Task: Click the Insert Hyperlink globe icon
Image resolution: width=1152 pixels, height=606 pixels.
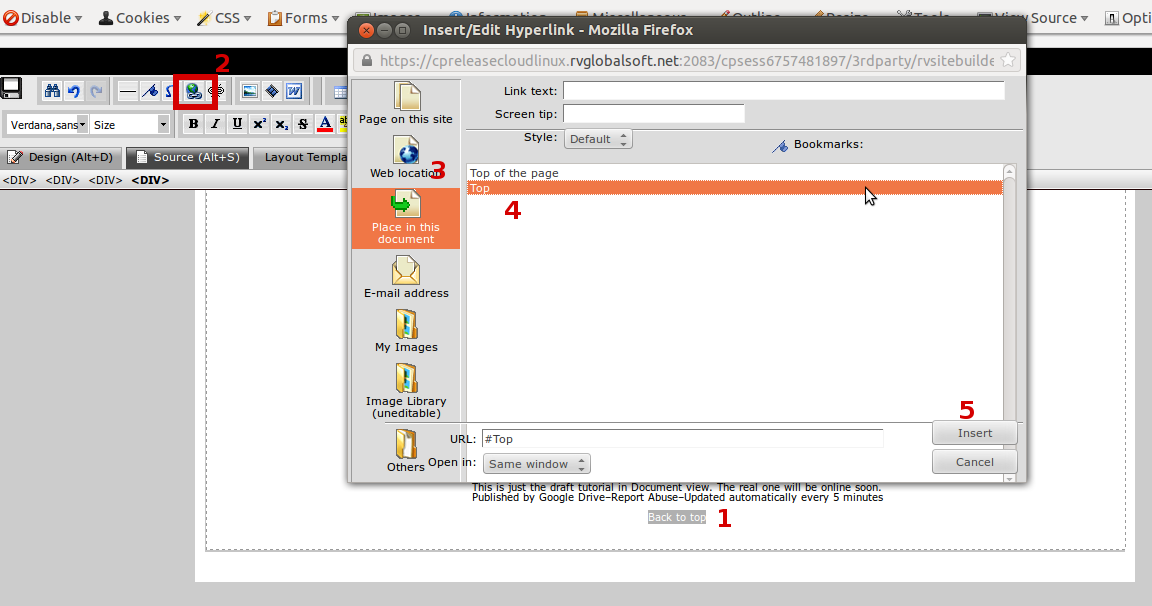Action: (193, 92)
